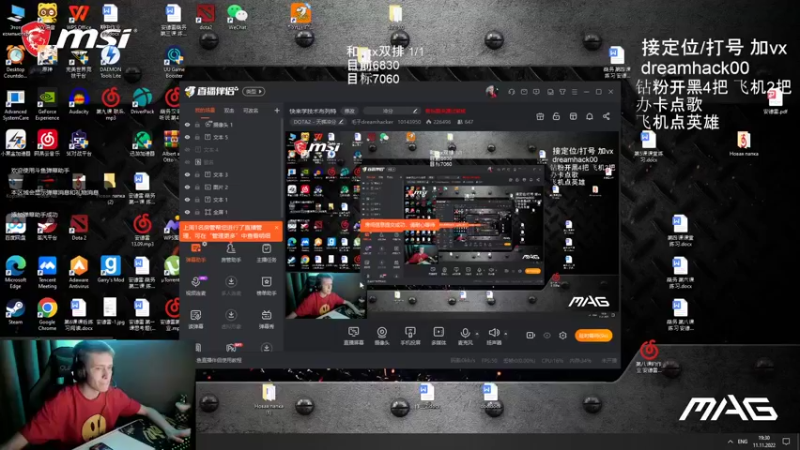Switch to the first scene tab
This screenshot has width=800, height=450.
click(205, 110)
